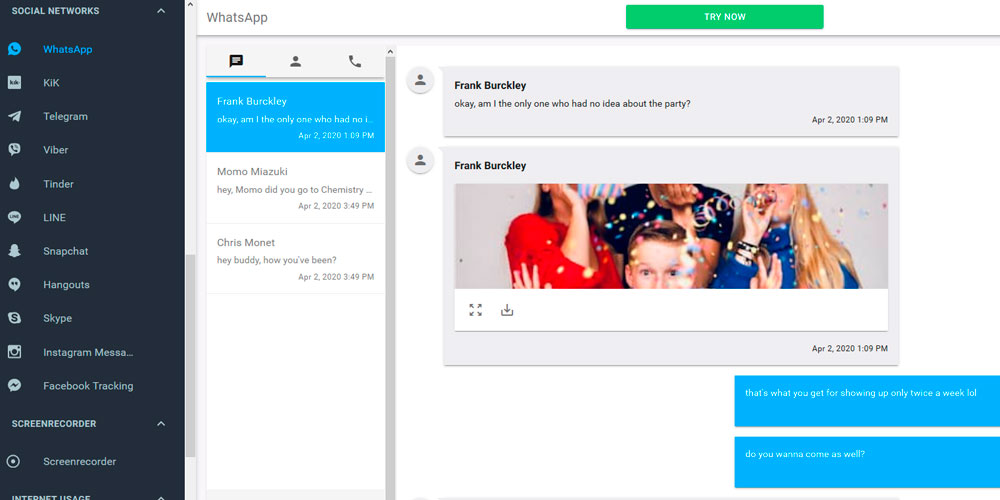Open the Tinder menu label
1000x500 pixels.
tap(59, 184)
